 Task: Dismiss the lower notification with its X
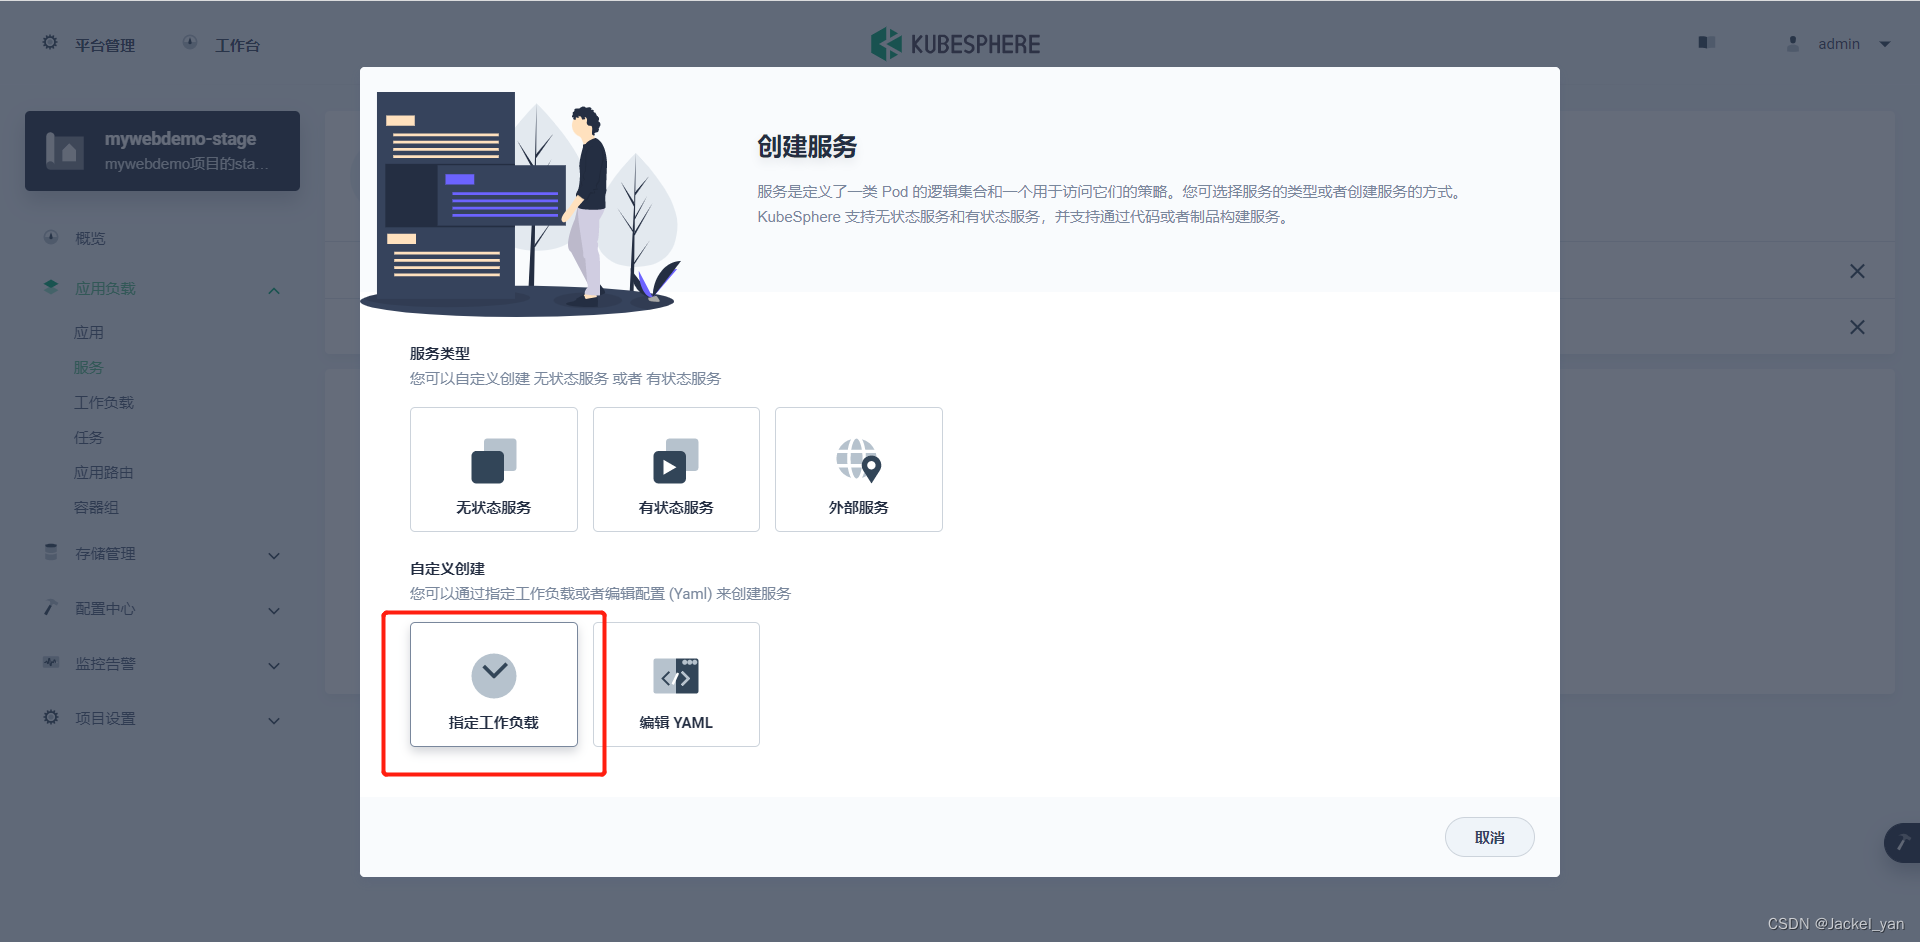pos(1857,327)
